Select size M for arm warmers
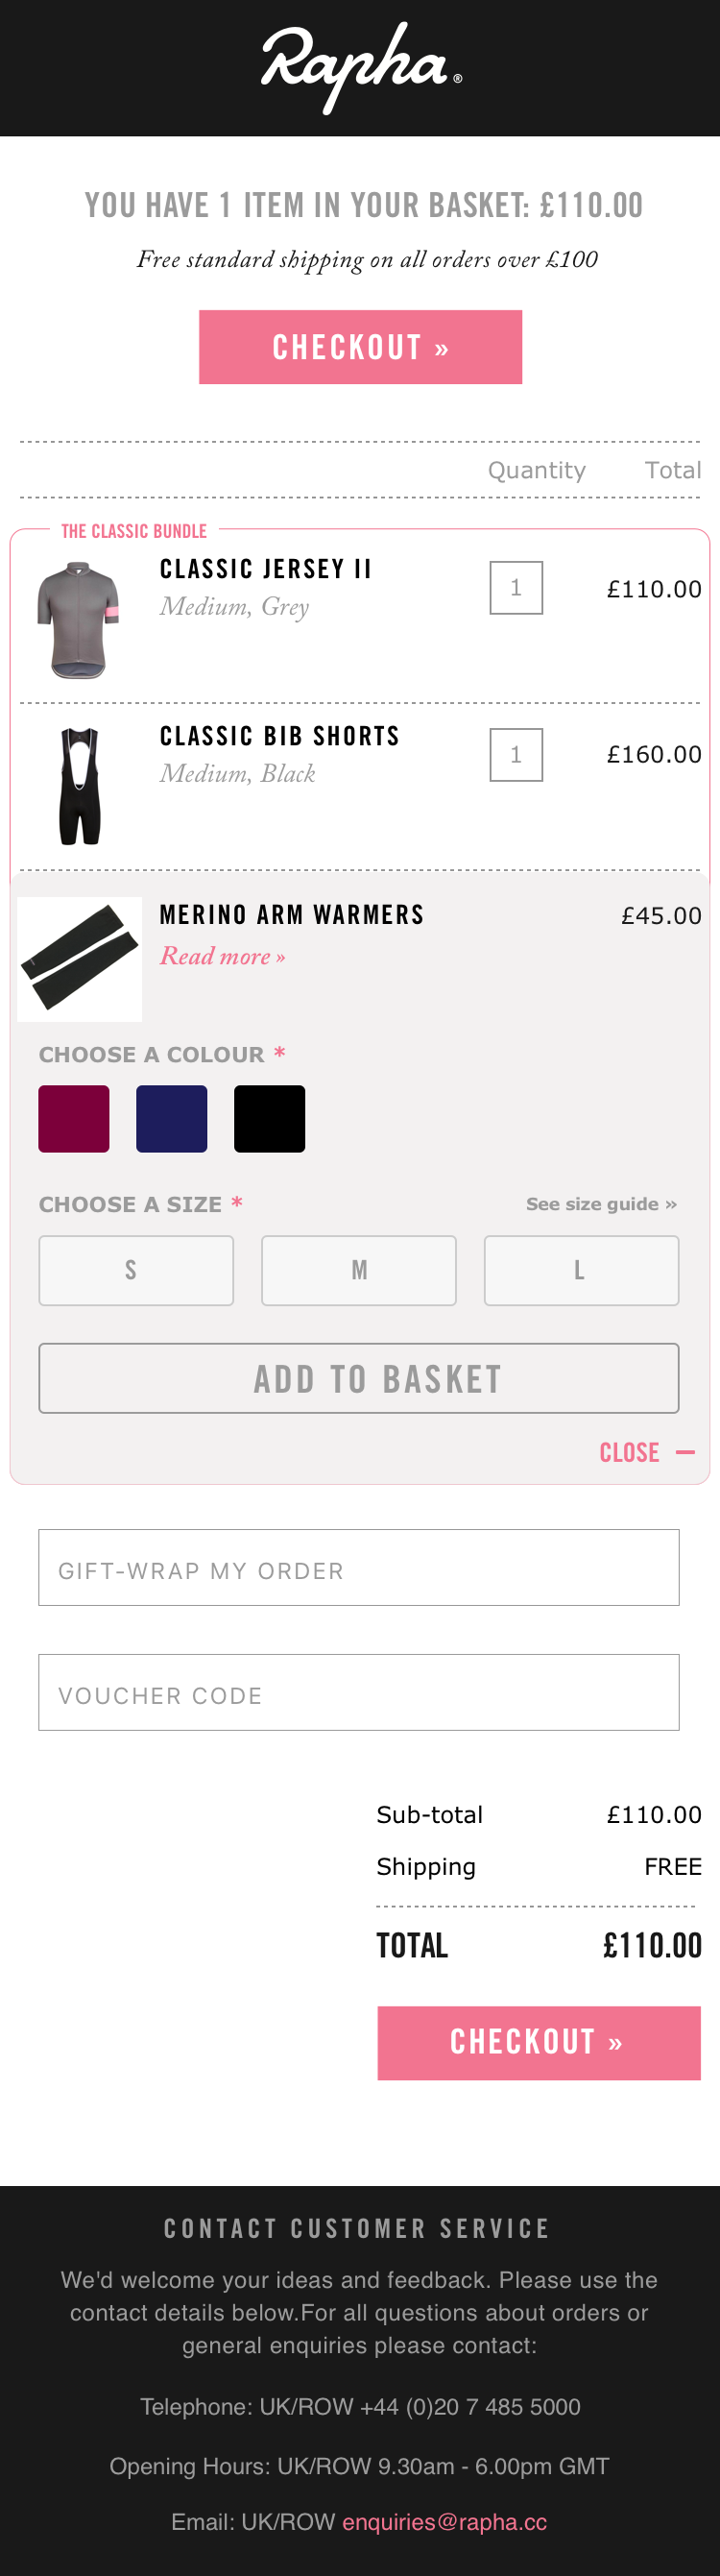 (359, 1271)
